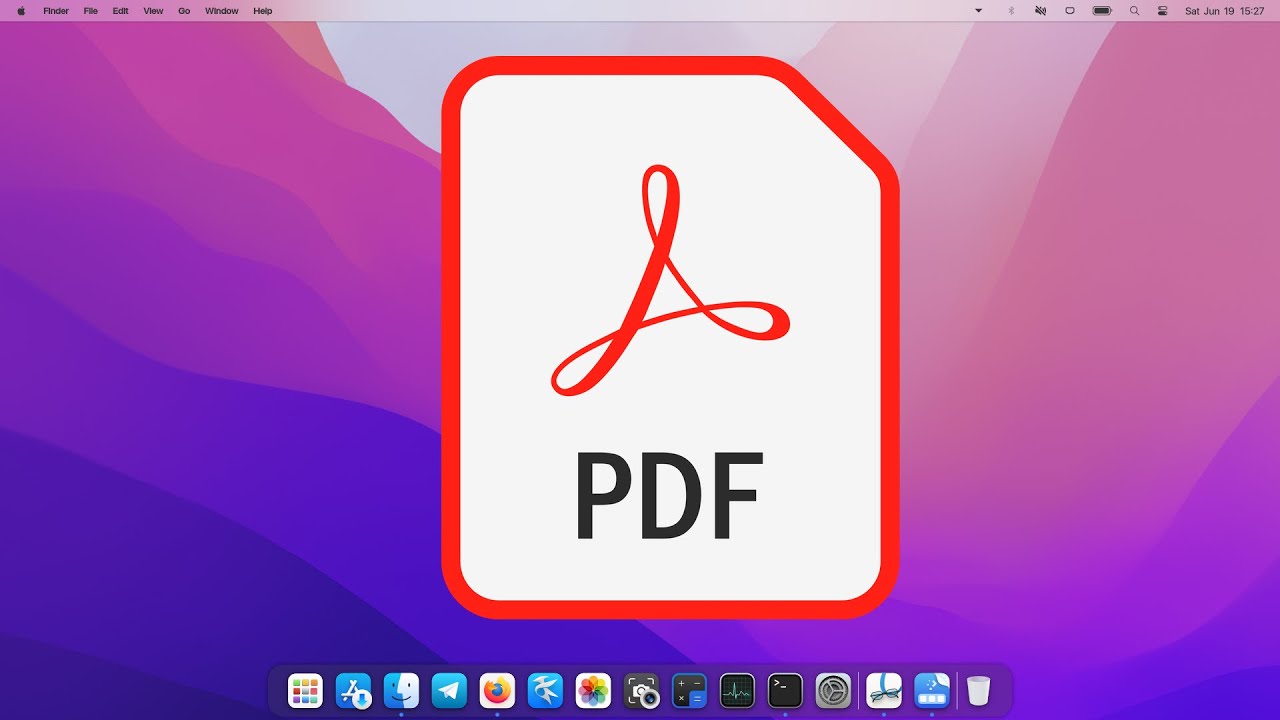This screenshot has width=1280, height=720.
Task: Open the View menu
Action: [153, 11]
